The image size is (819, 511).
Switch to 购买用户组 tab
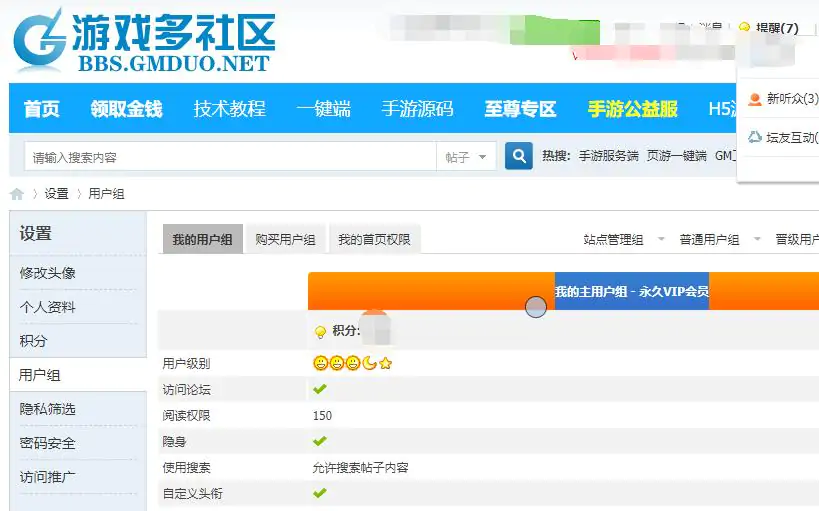point(285,239)
